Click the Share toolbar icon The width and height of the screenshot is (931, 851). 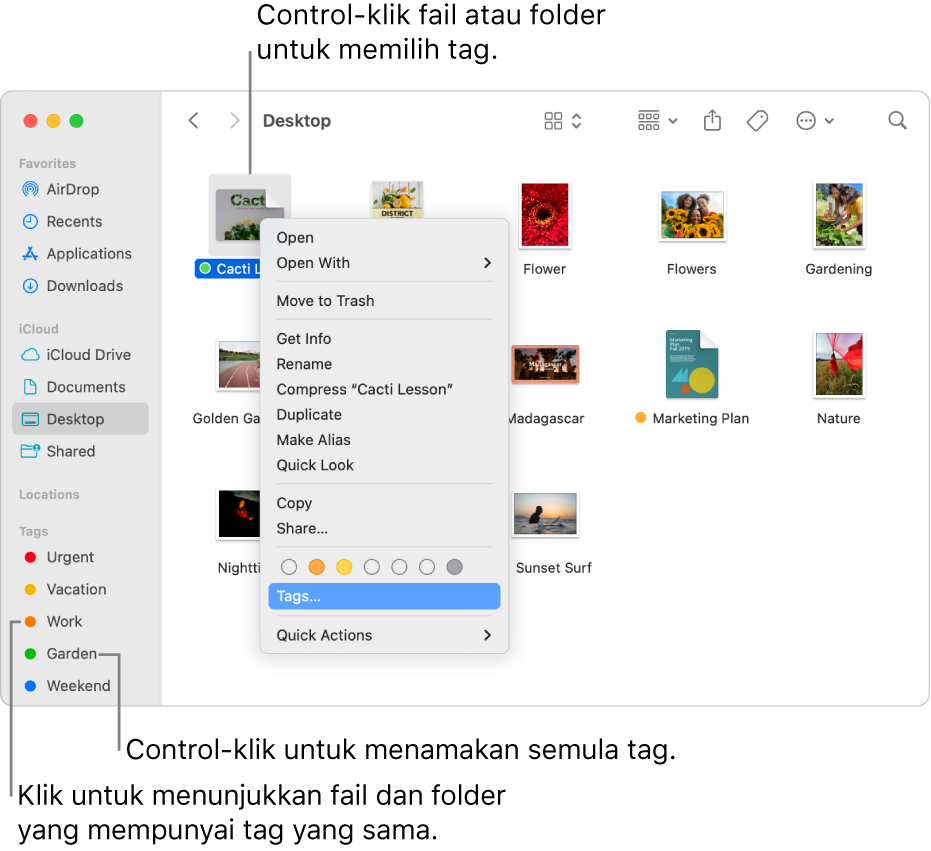coord(712,121)
